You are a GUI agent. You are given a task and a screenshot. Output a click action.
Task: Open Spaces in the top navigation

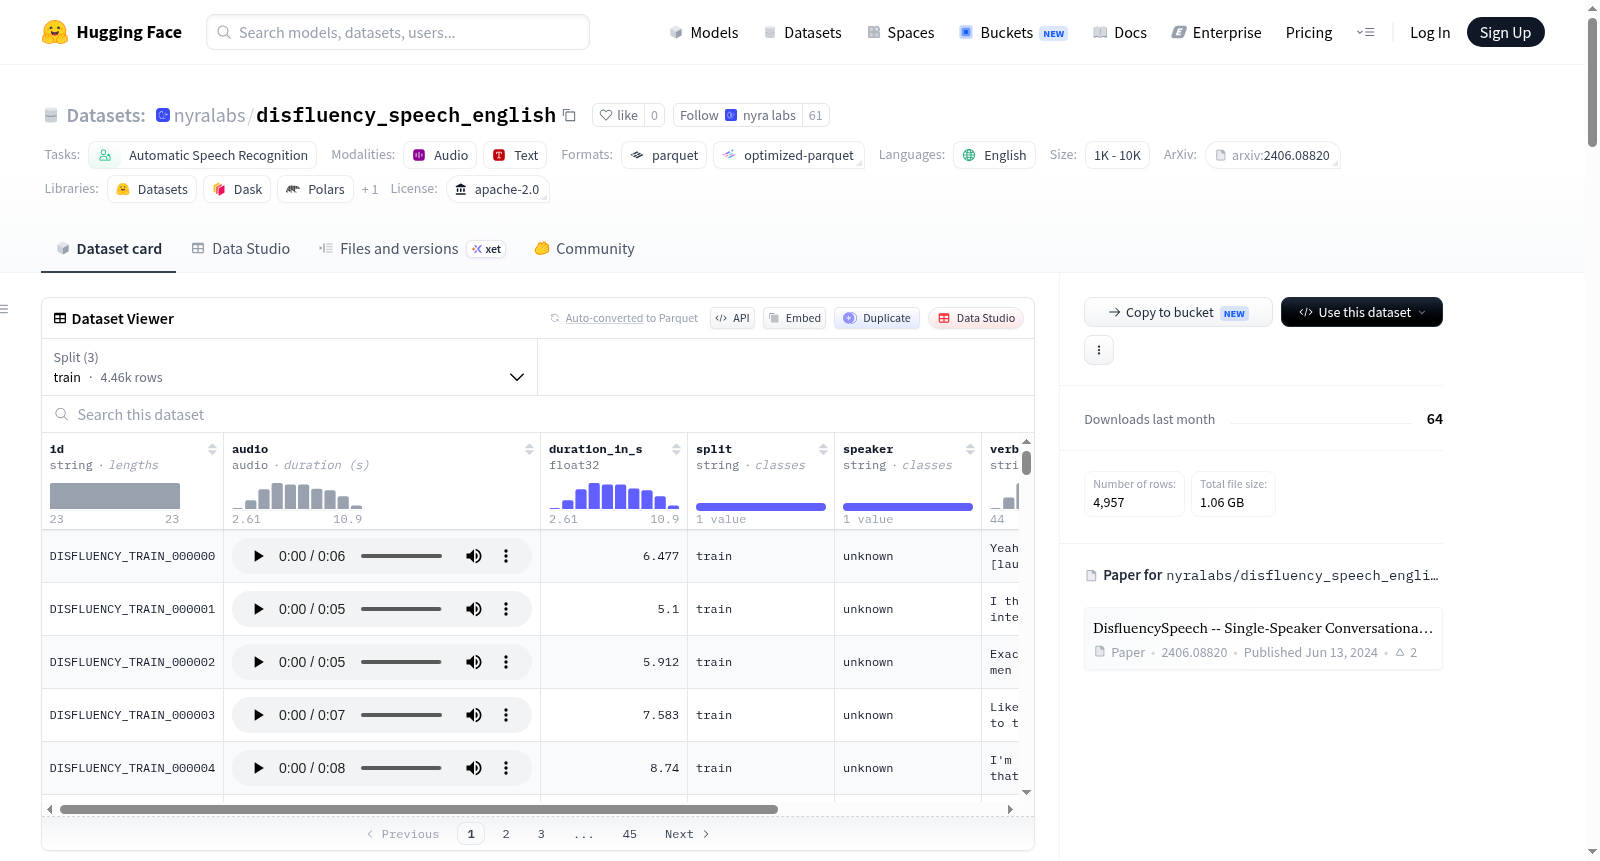900,32
